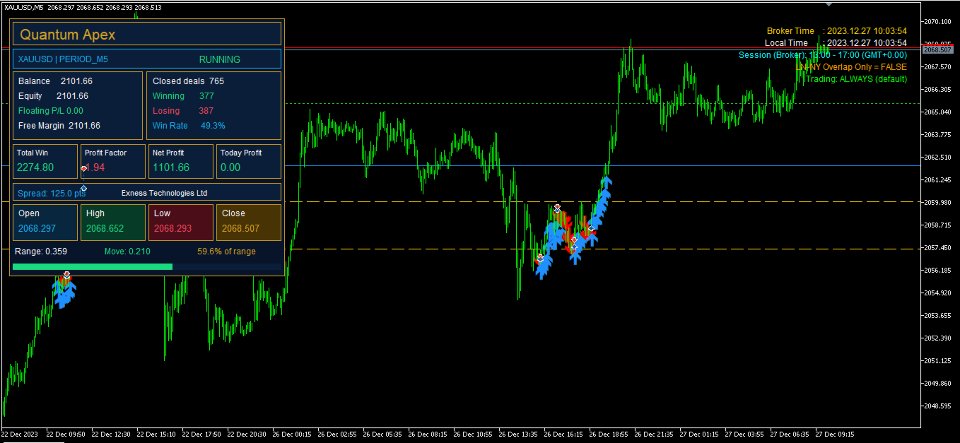Click the trade marker below the Range progress bar

(x=66, y=275)
